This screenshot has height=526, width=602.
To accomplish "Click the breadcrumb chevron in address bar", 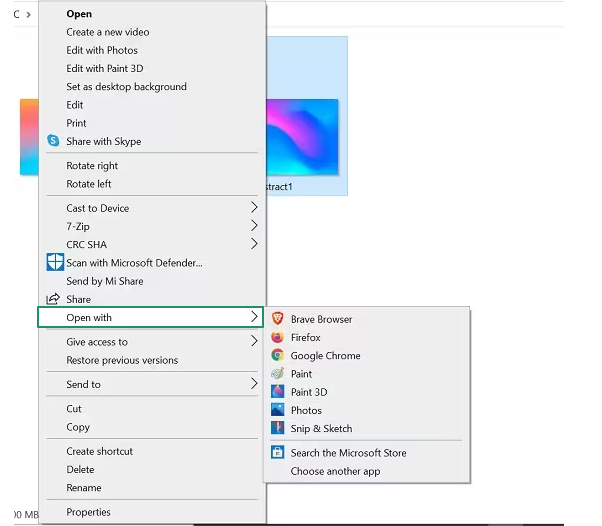I will [28, 15].
